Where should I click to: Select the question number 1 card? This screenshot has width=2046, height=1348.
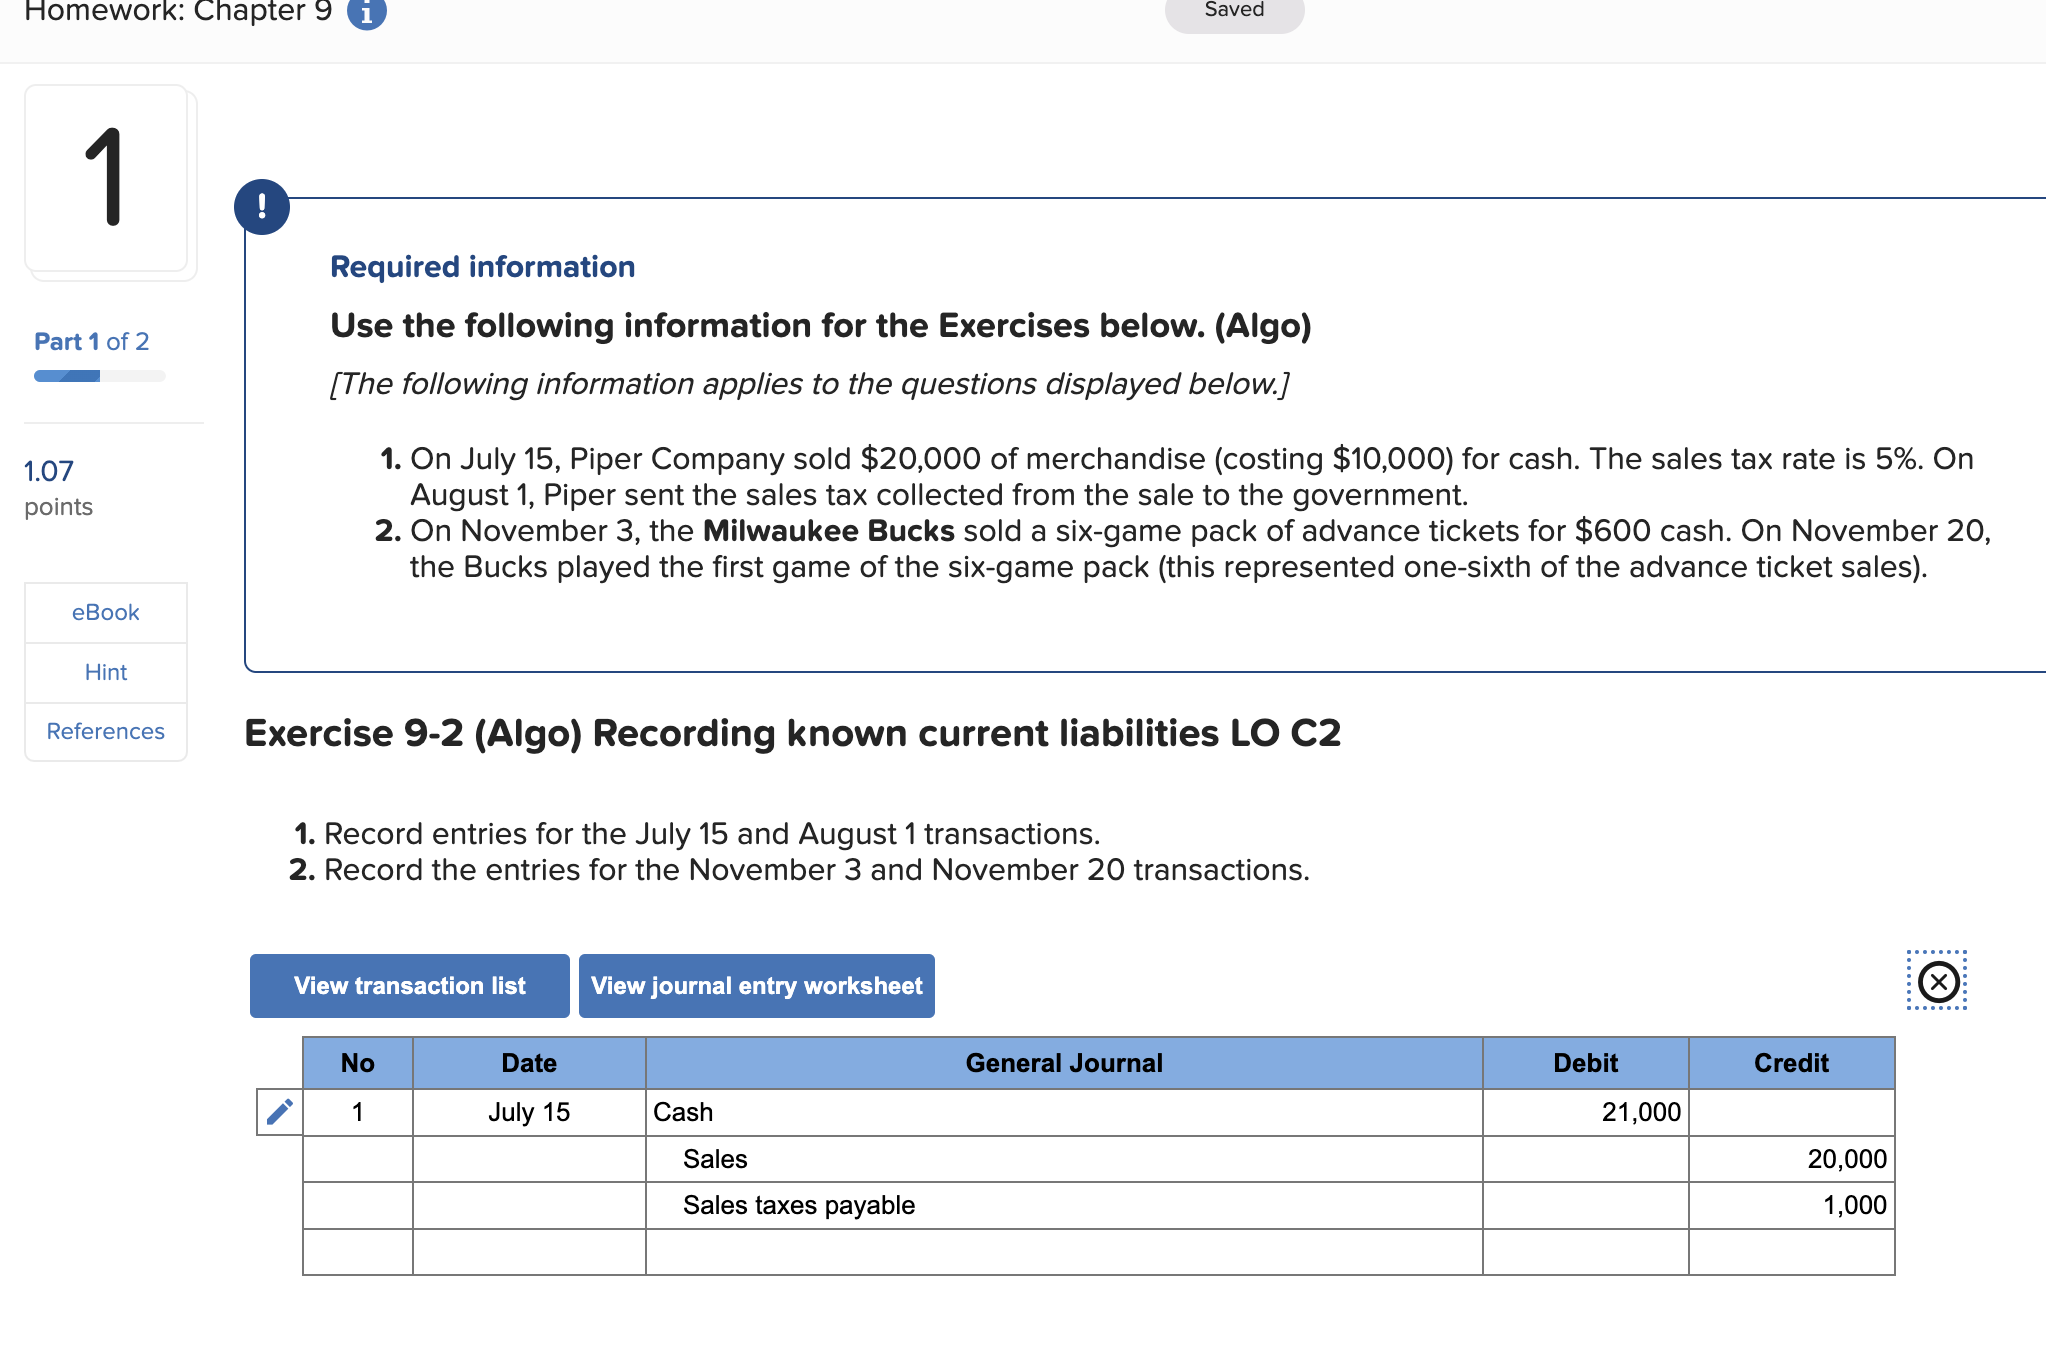[x=106, y=178]
